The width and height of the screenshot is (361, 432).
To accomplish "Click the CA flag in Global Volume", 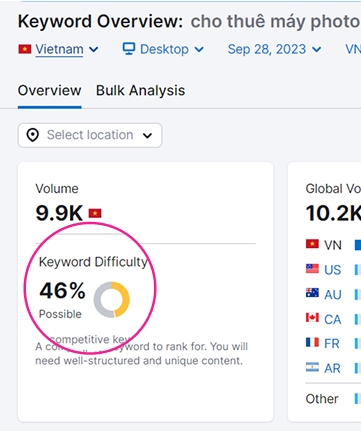I will coord(312,318).
